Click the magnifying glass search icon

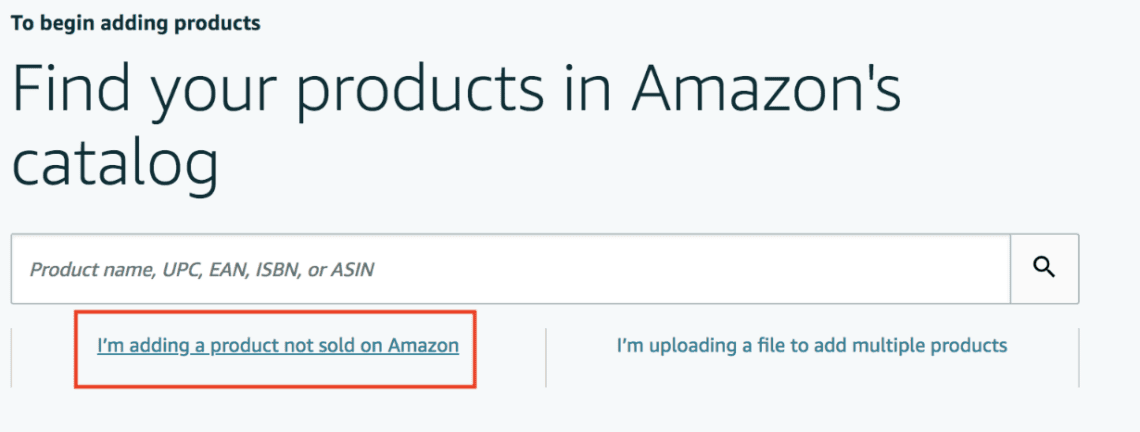point(1044,268)
